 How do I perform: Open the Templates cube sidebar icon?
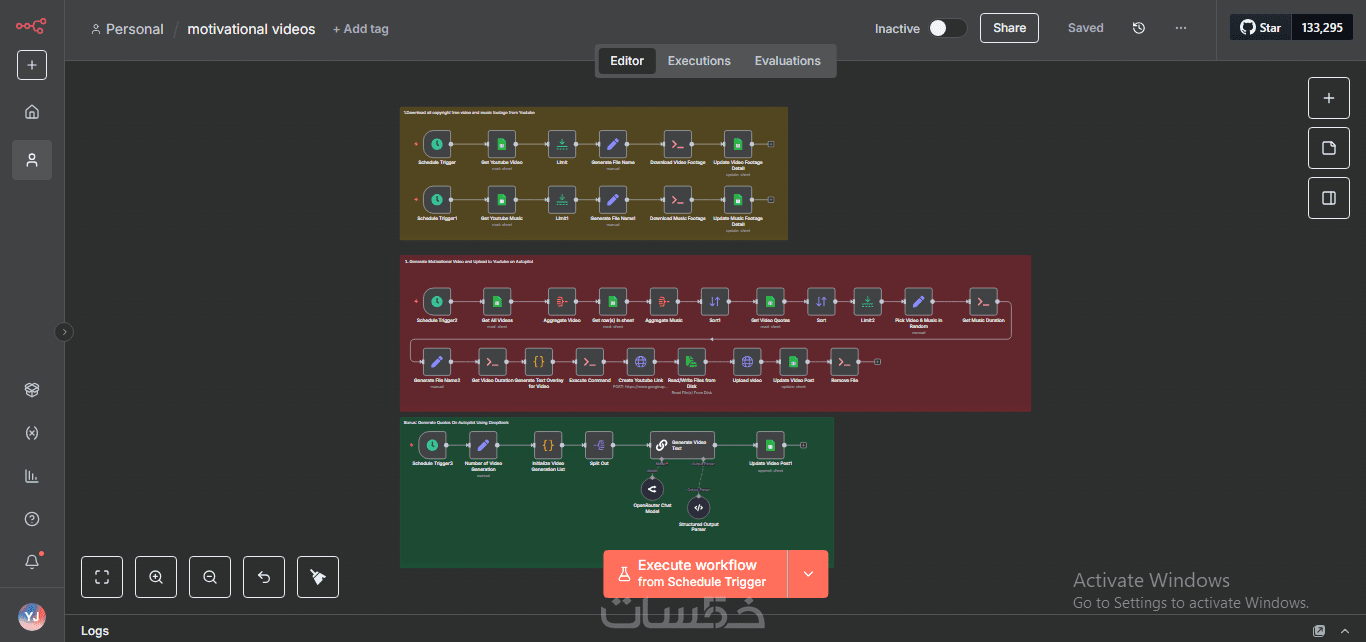[x=32, y=390]
